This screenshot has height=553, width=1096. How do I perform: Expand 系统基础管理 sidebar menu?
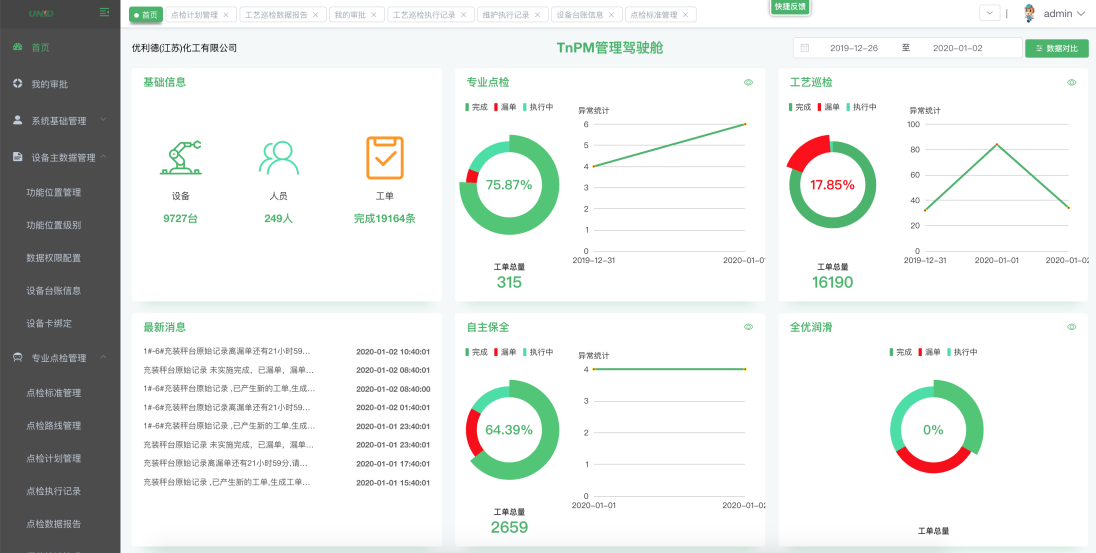tap(60, 121)
